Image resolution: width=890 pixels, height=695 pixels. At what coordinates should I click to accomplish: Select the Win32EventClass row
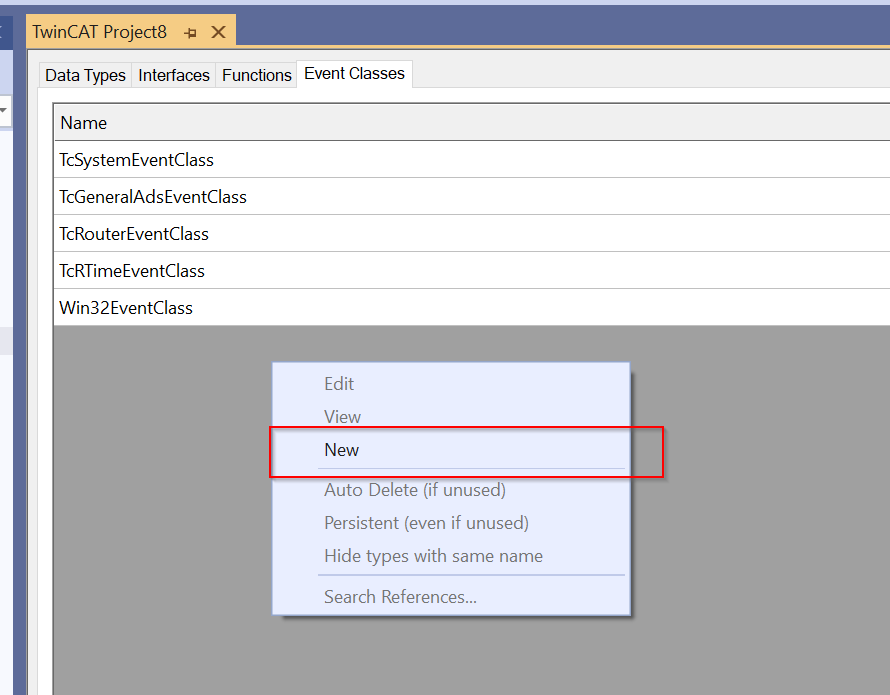(472, 307)
